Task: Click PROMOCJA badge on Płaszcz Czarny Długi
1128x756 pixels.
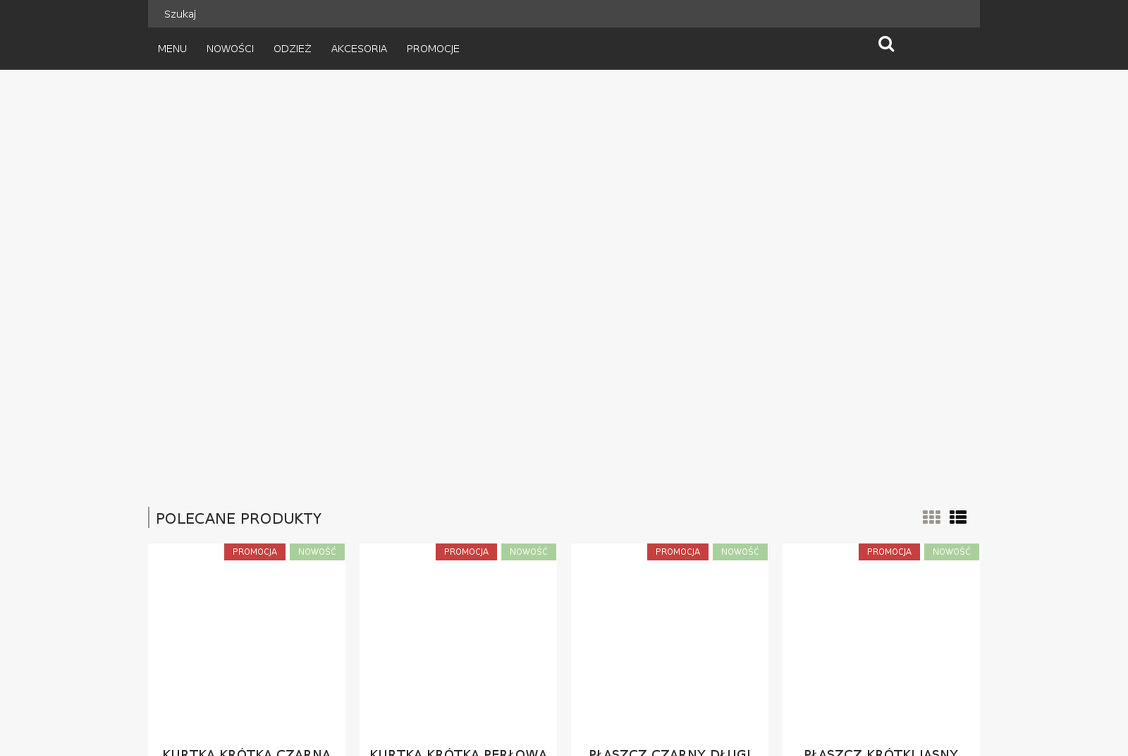Action: coord(678,552)
